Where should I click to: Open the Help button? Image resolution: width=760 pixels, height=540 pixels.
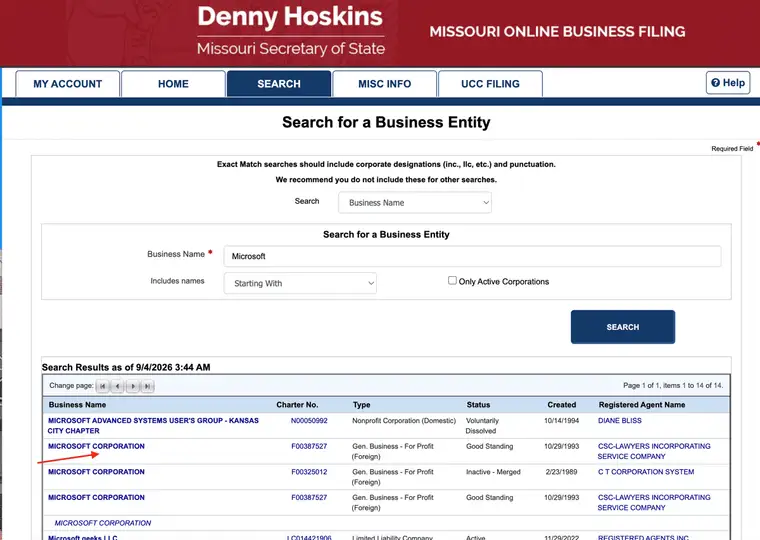point(728,83)
